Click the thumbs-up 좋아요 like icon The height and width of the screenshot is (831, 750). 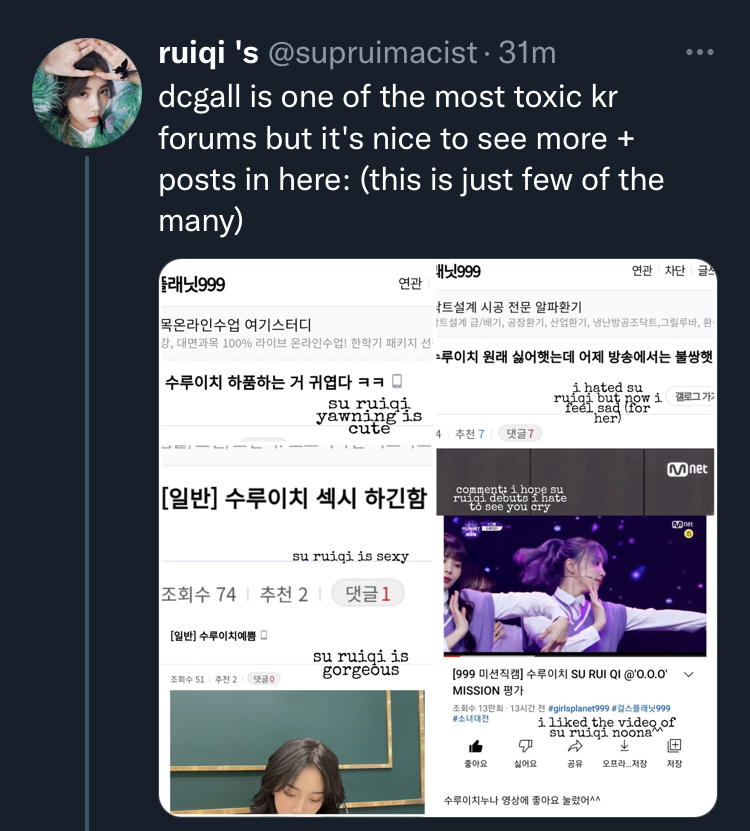[x=475, y=747]
